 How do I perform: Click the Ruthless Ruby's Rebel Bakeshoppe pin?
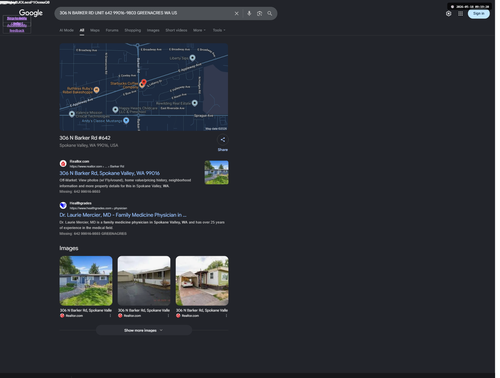[96, 90]
